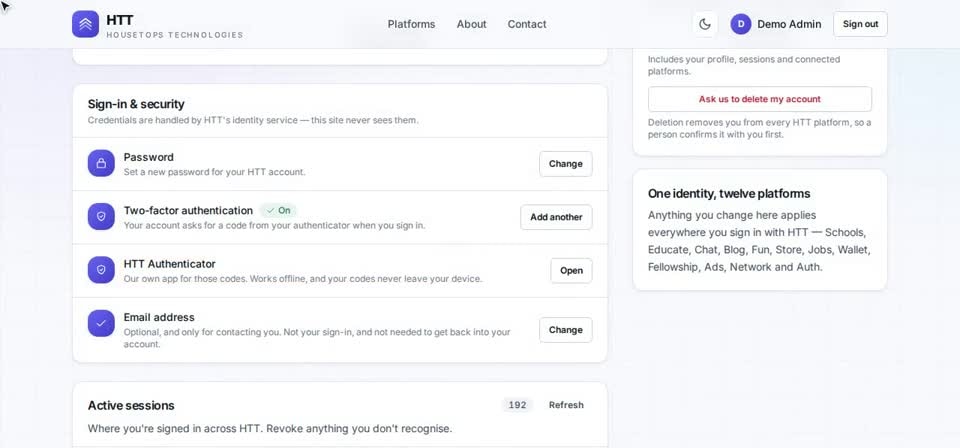Click the HOUSETOPS TECHNOLOGIES brand text

click(174, 35)
